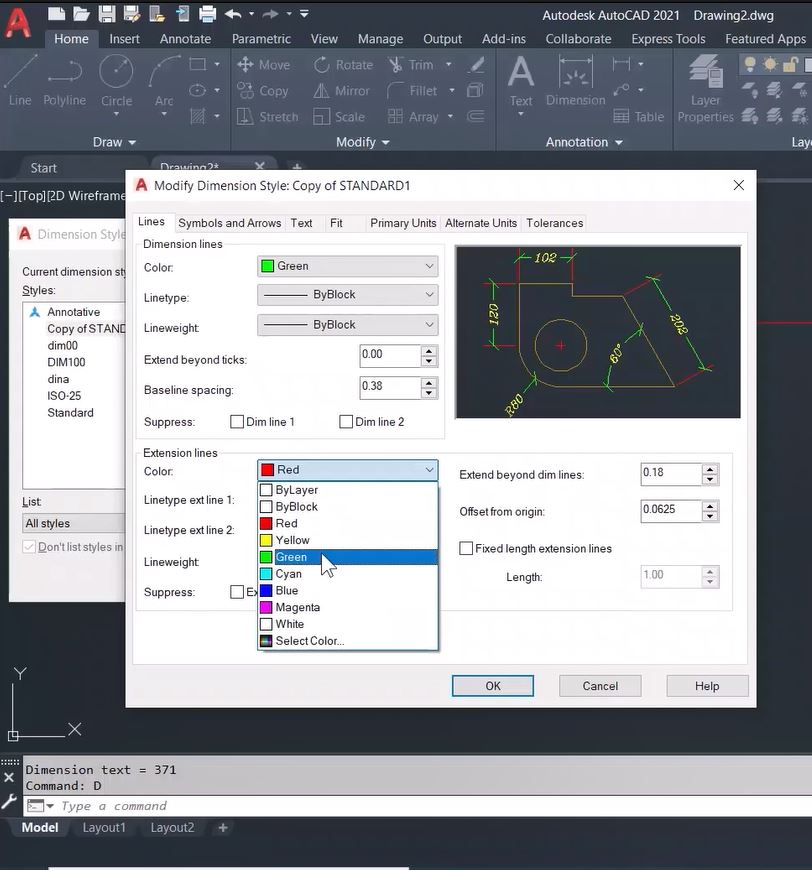Collapse the Extension lines Color dropdown
Screen dimensions: 812x870
coord(347,470)
